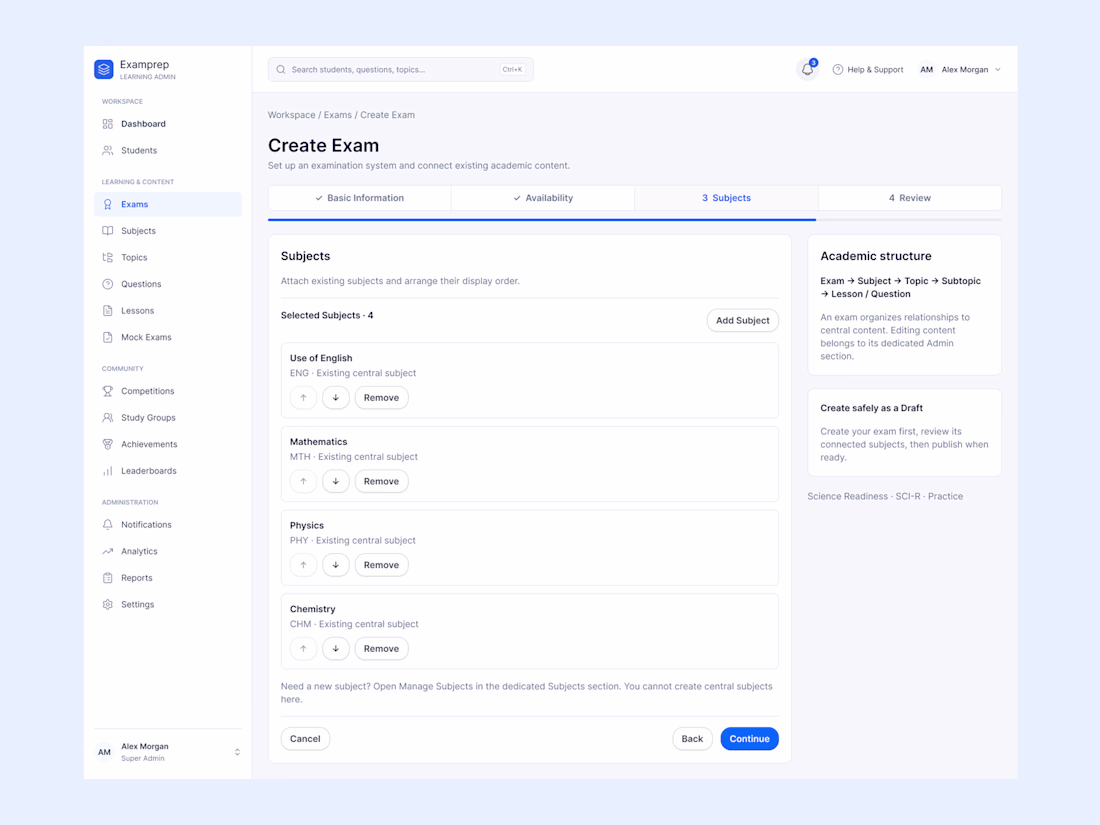Cancel exam creation
Image resolution: width=1100 pixels, height=825 pixels.
point(305,739)
